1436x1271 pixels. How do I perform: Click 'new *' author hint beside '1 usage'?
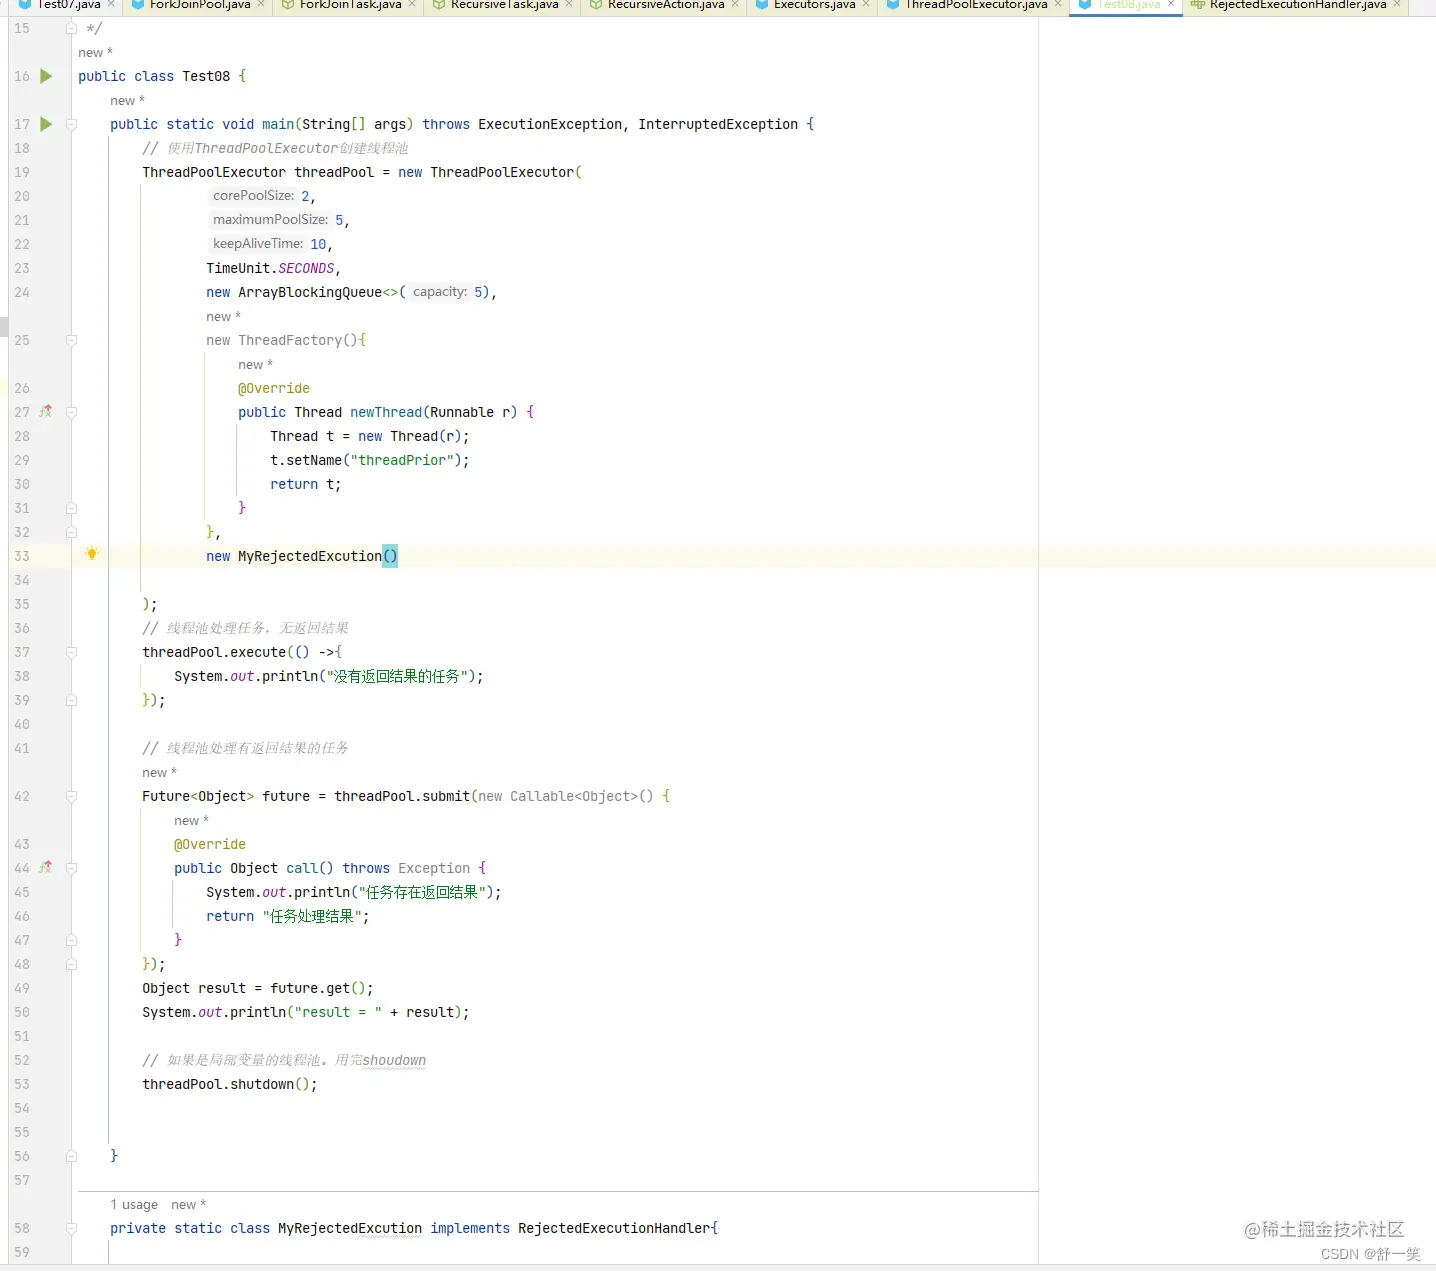click(x=188, y=1204)
